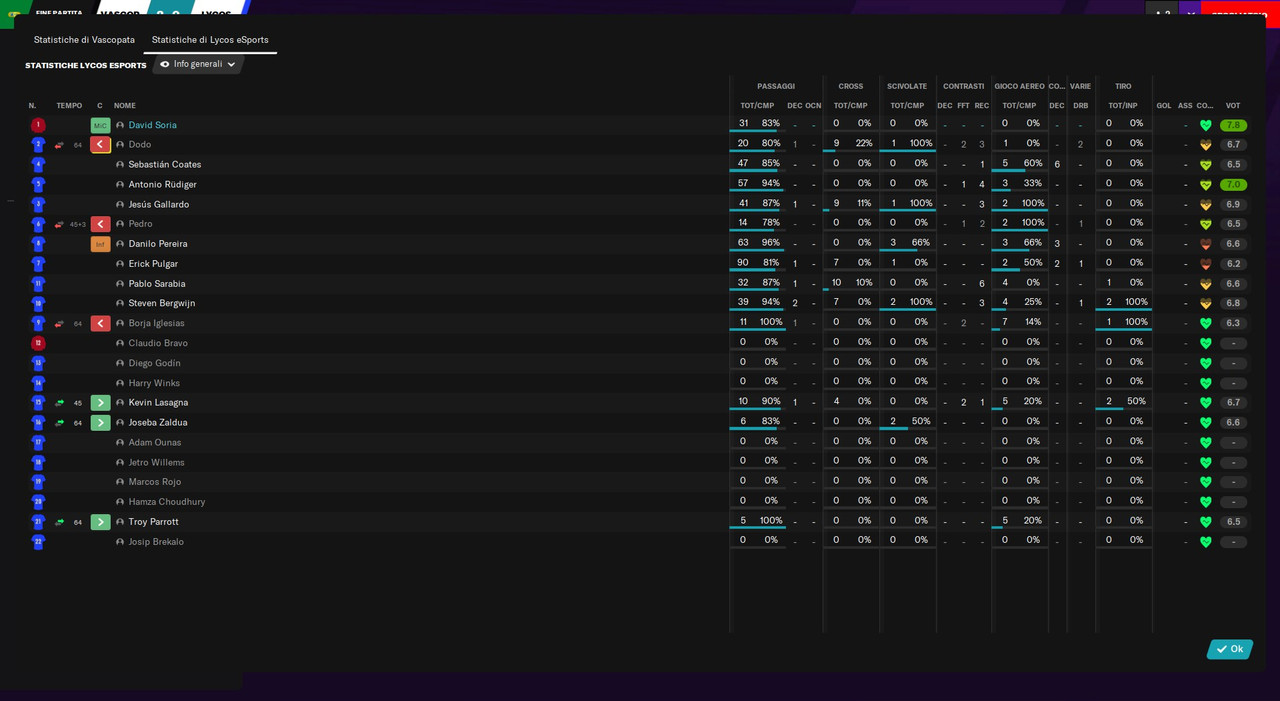Click the info icon beside Jesús Gallardo

(120, 204)
